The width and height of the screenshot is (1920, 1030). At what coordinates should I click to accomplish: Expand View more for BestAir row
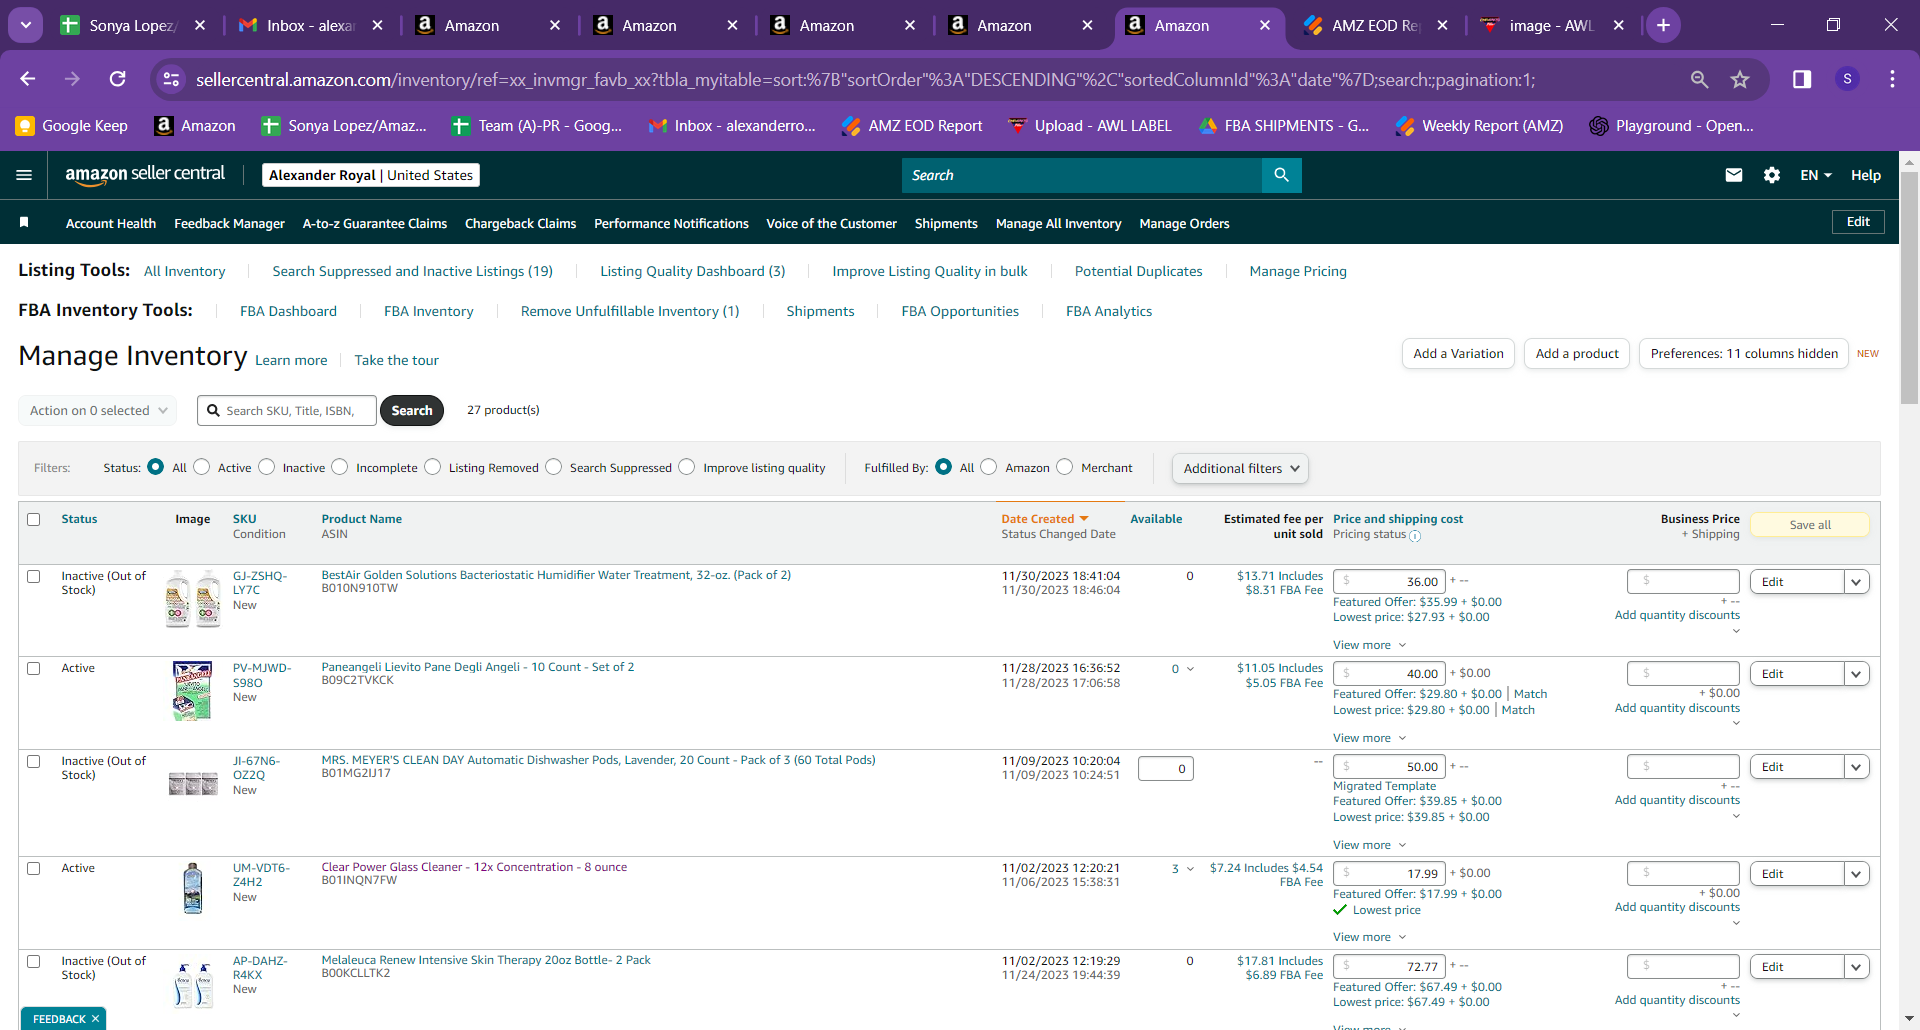click(x=1369, y=645)
